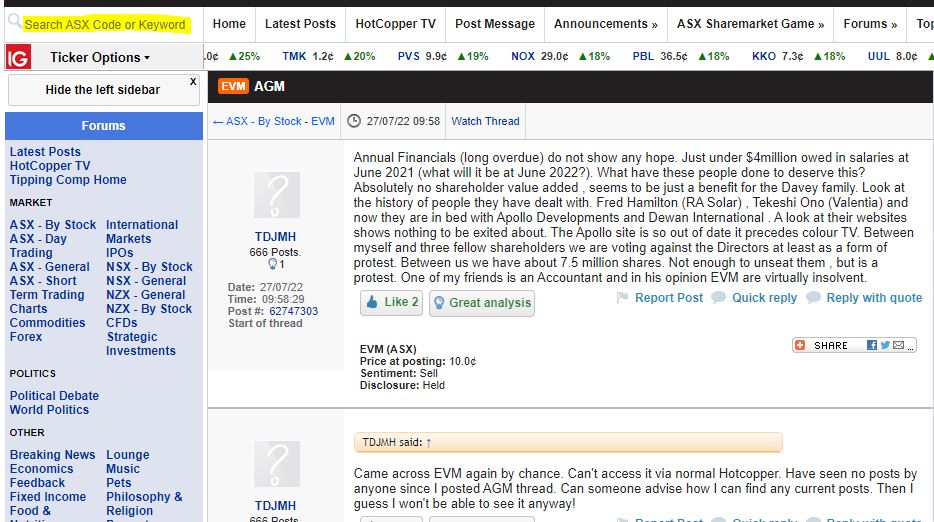The width and height of the screenshot is (934, 522).
Task: Open Forex sidebar link
Action: tap(26, 337)
